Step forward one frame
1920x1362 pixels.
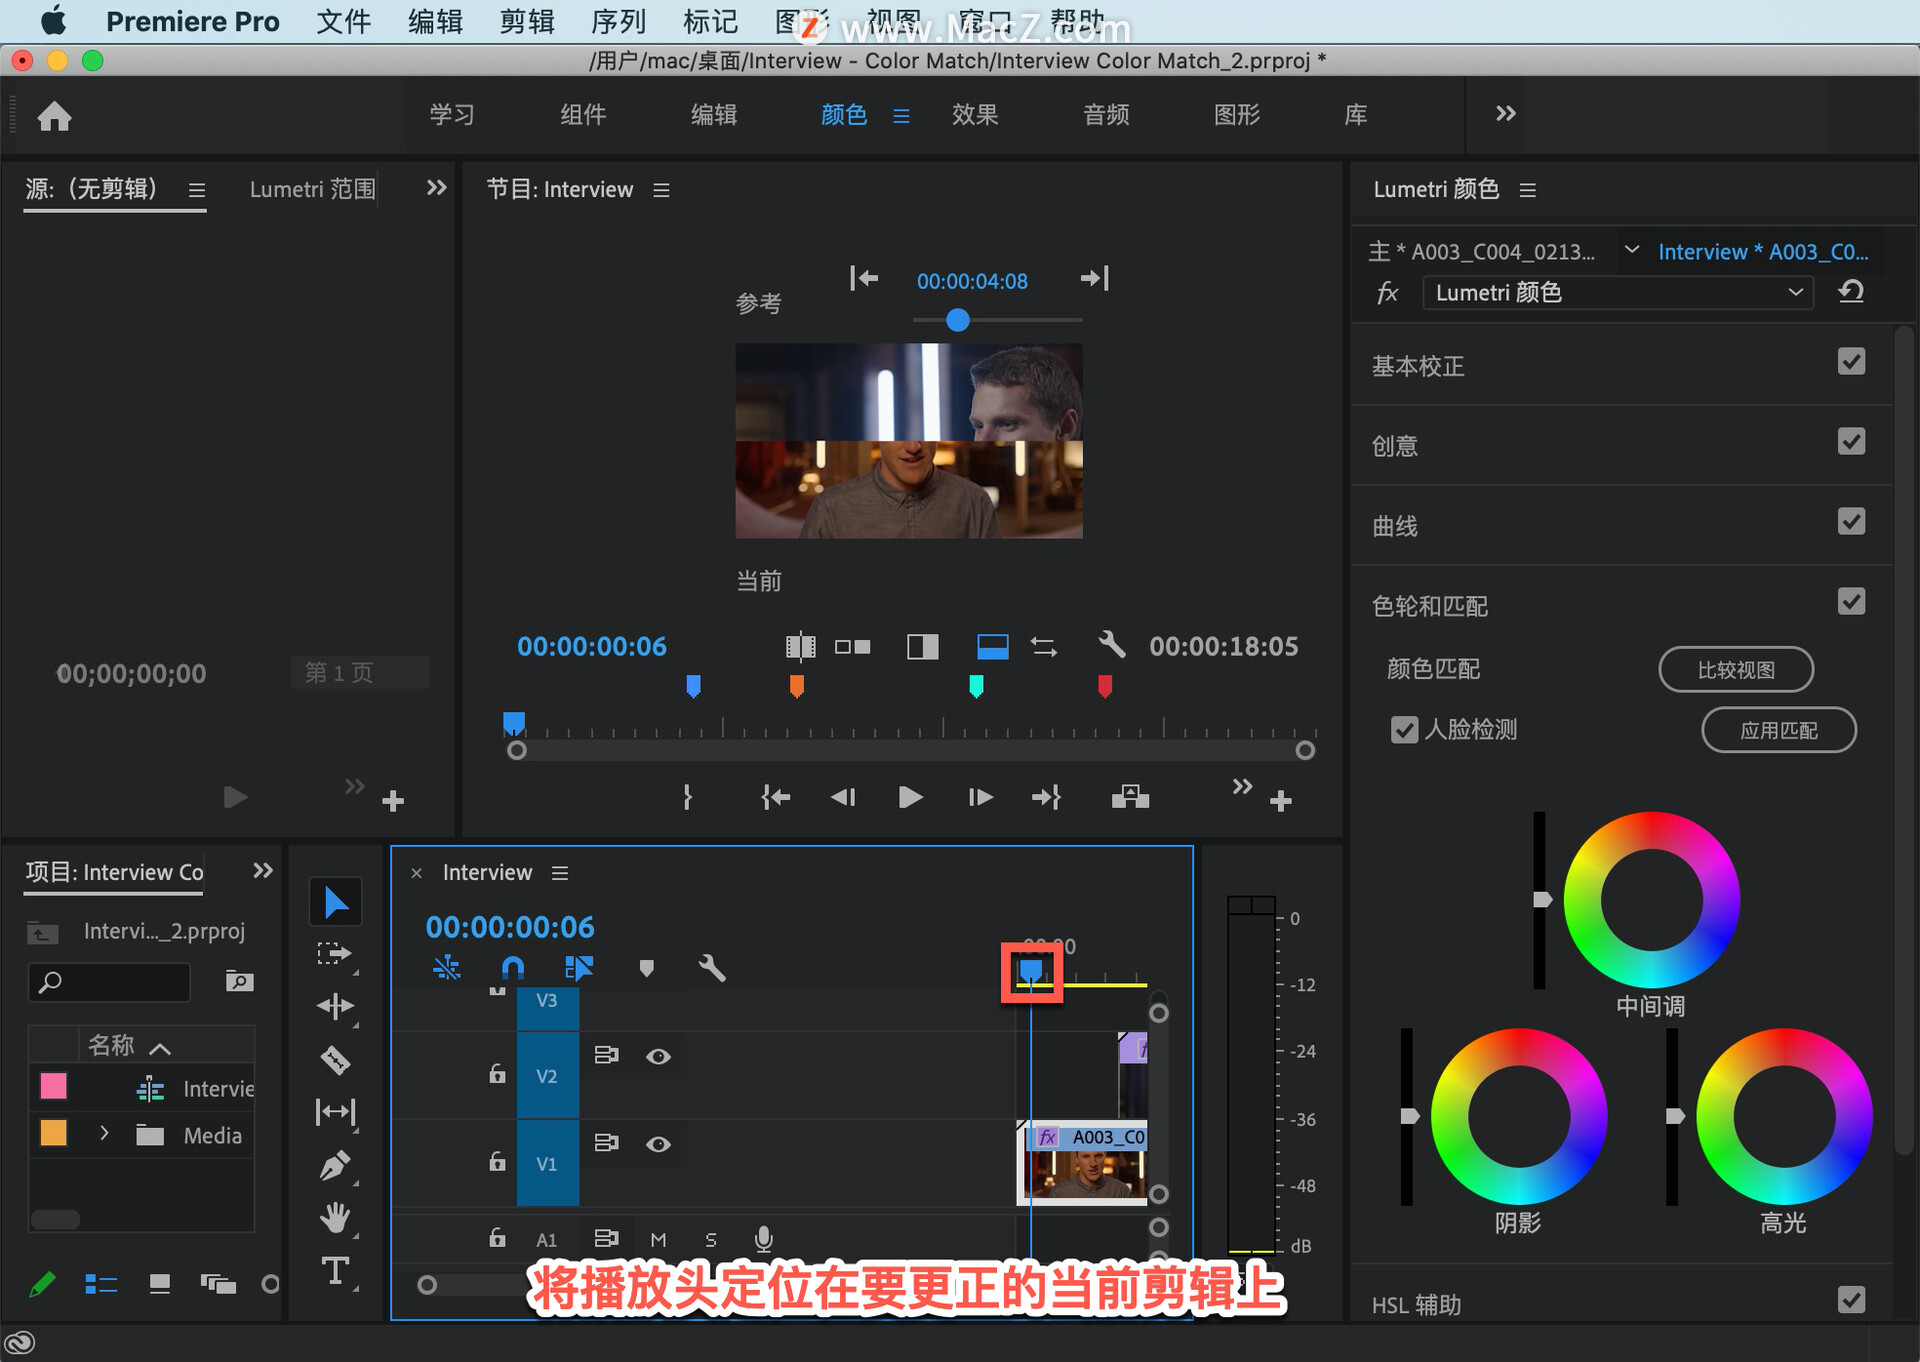coord(980,797)
